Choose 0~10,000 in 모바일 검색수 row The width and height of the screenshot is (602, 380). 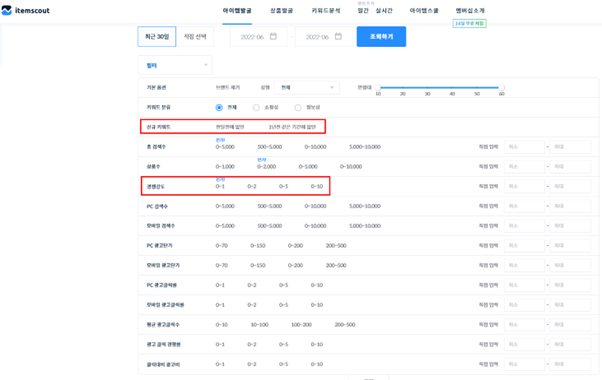(315, 226)
